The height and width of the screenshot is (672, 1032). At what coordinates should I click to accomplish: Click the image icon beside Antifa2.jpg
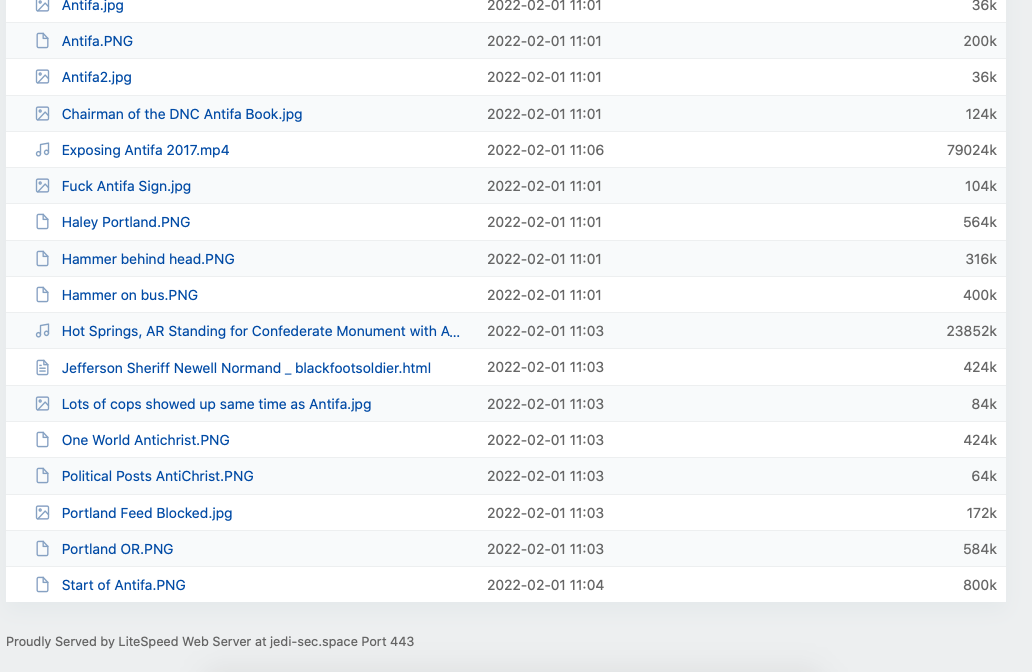coord(42,77)
